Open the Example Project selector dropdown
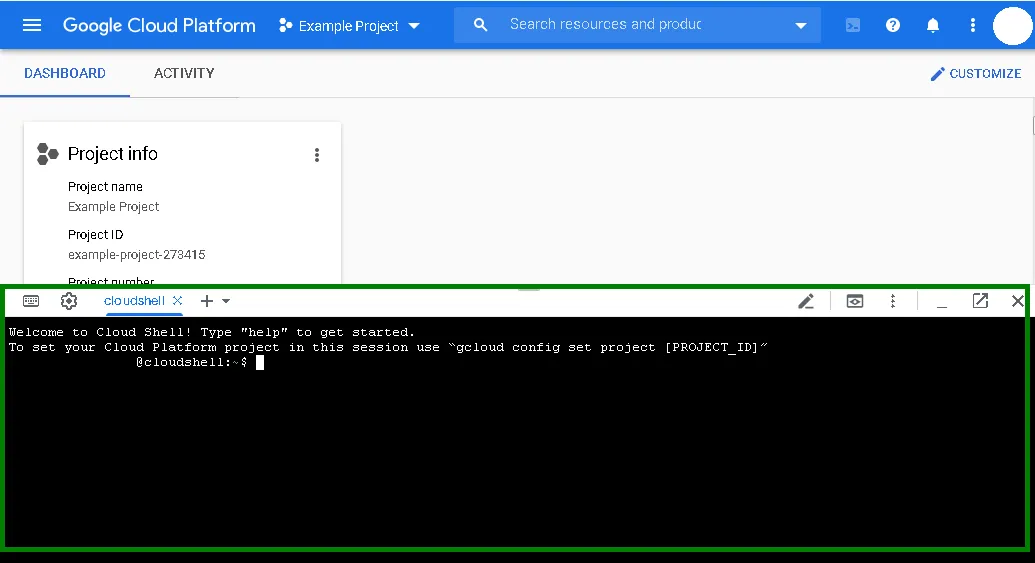 tap(349, 26)
